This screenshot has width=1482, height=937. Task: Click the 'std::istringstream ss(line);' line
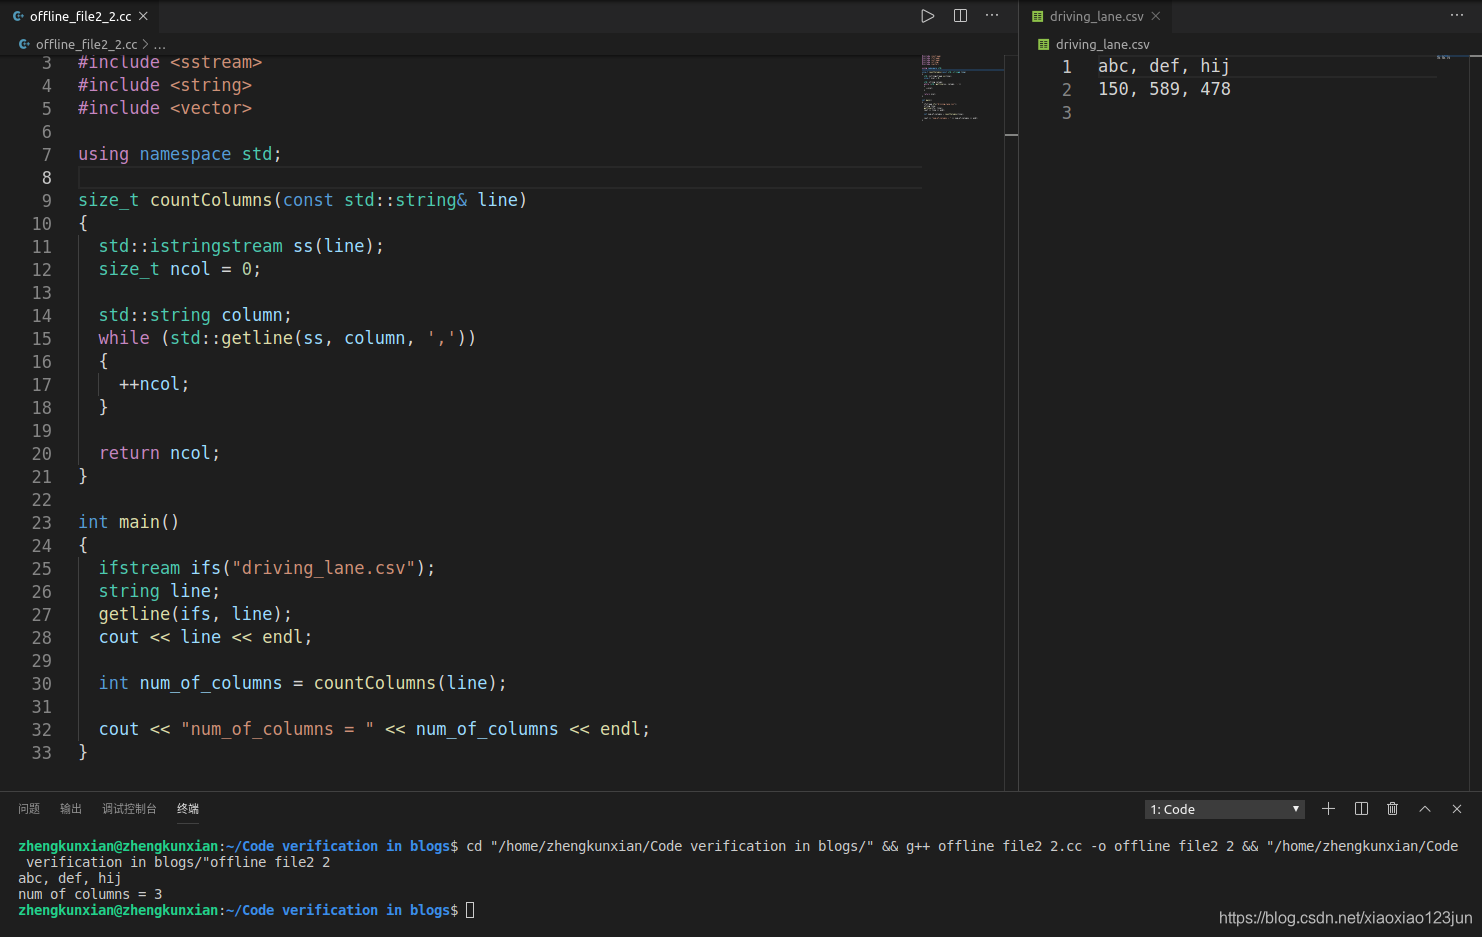(241, 246)
